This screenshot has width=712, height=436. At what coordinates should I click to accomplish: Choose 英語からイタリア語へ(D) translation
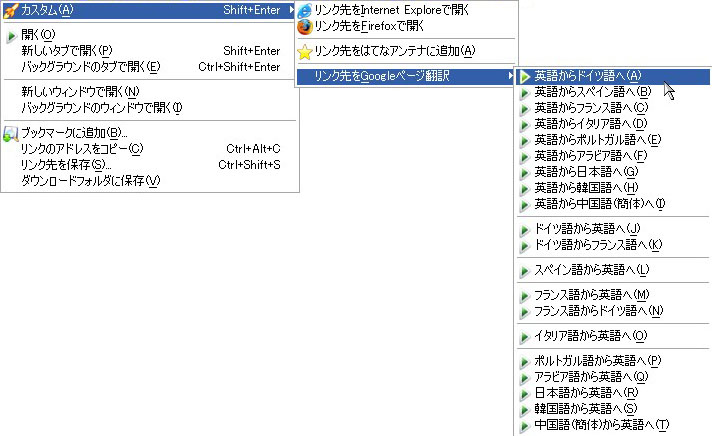(x=613, y=124)
